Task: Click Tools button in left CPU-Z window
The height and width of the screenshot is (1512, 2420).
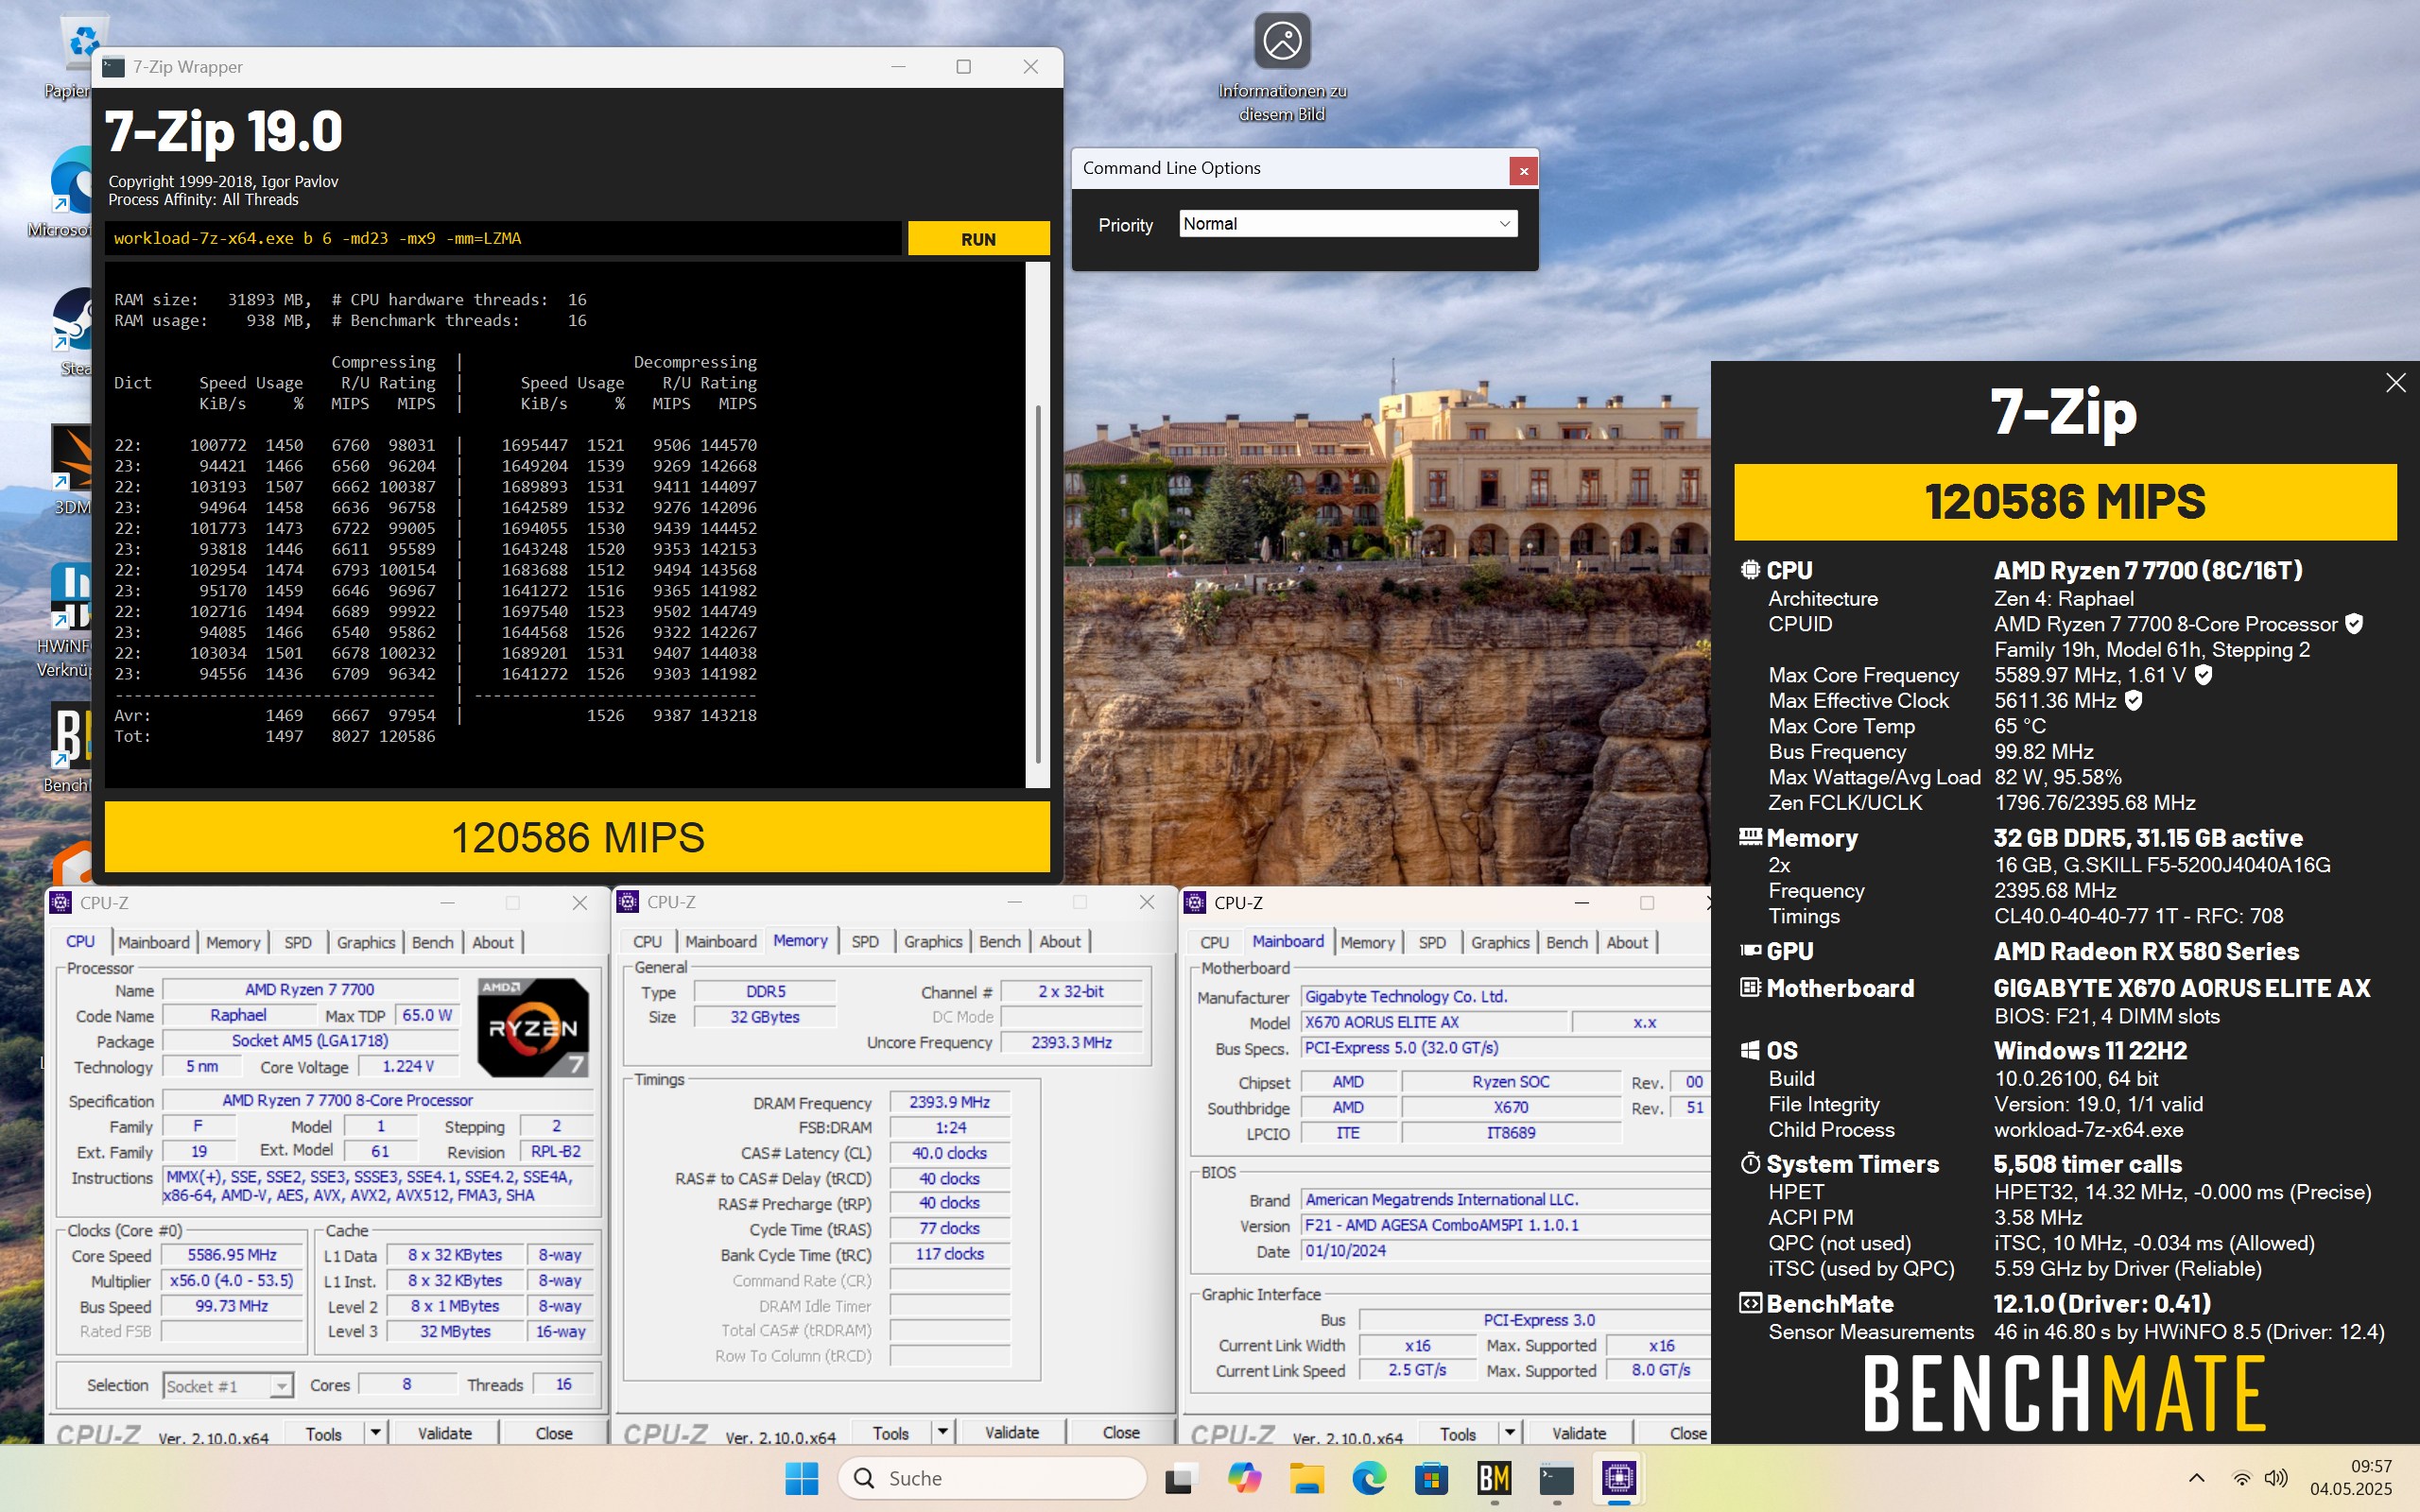Action: [x=323, y=1433]
